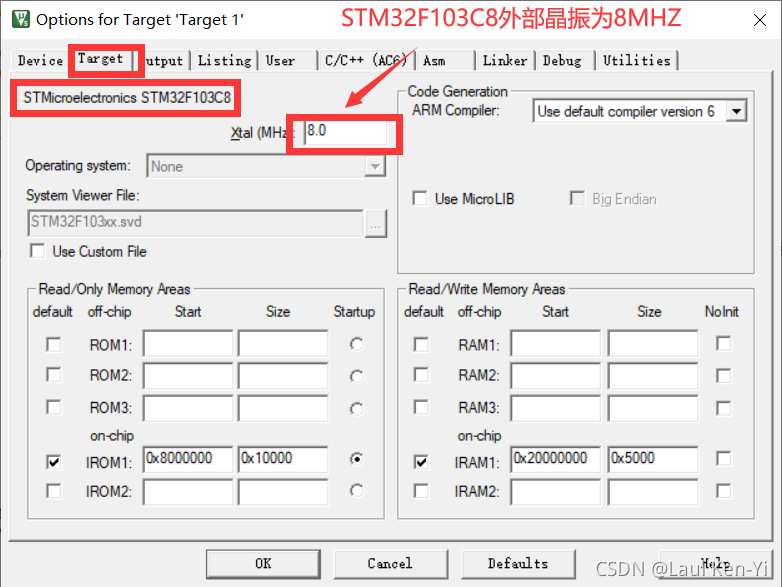782x587 pixels.
Task: Click the RAM1 Start address field
Action: click(556, 343)
